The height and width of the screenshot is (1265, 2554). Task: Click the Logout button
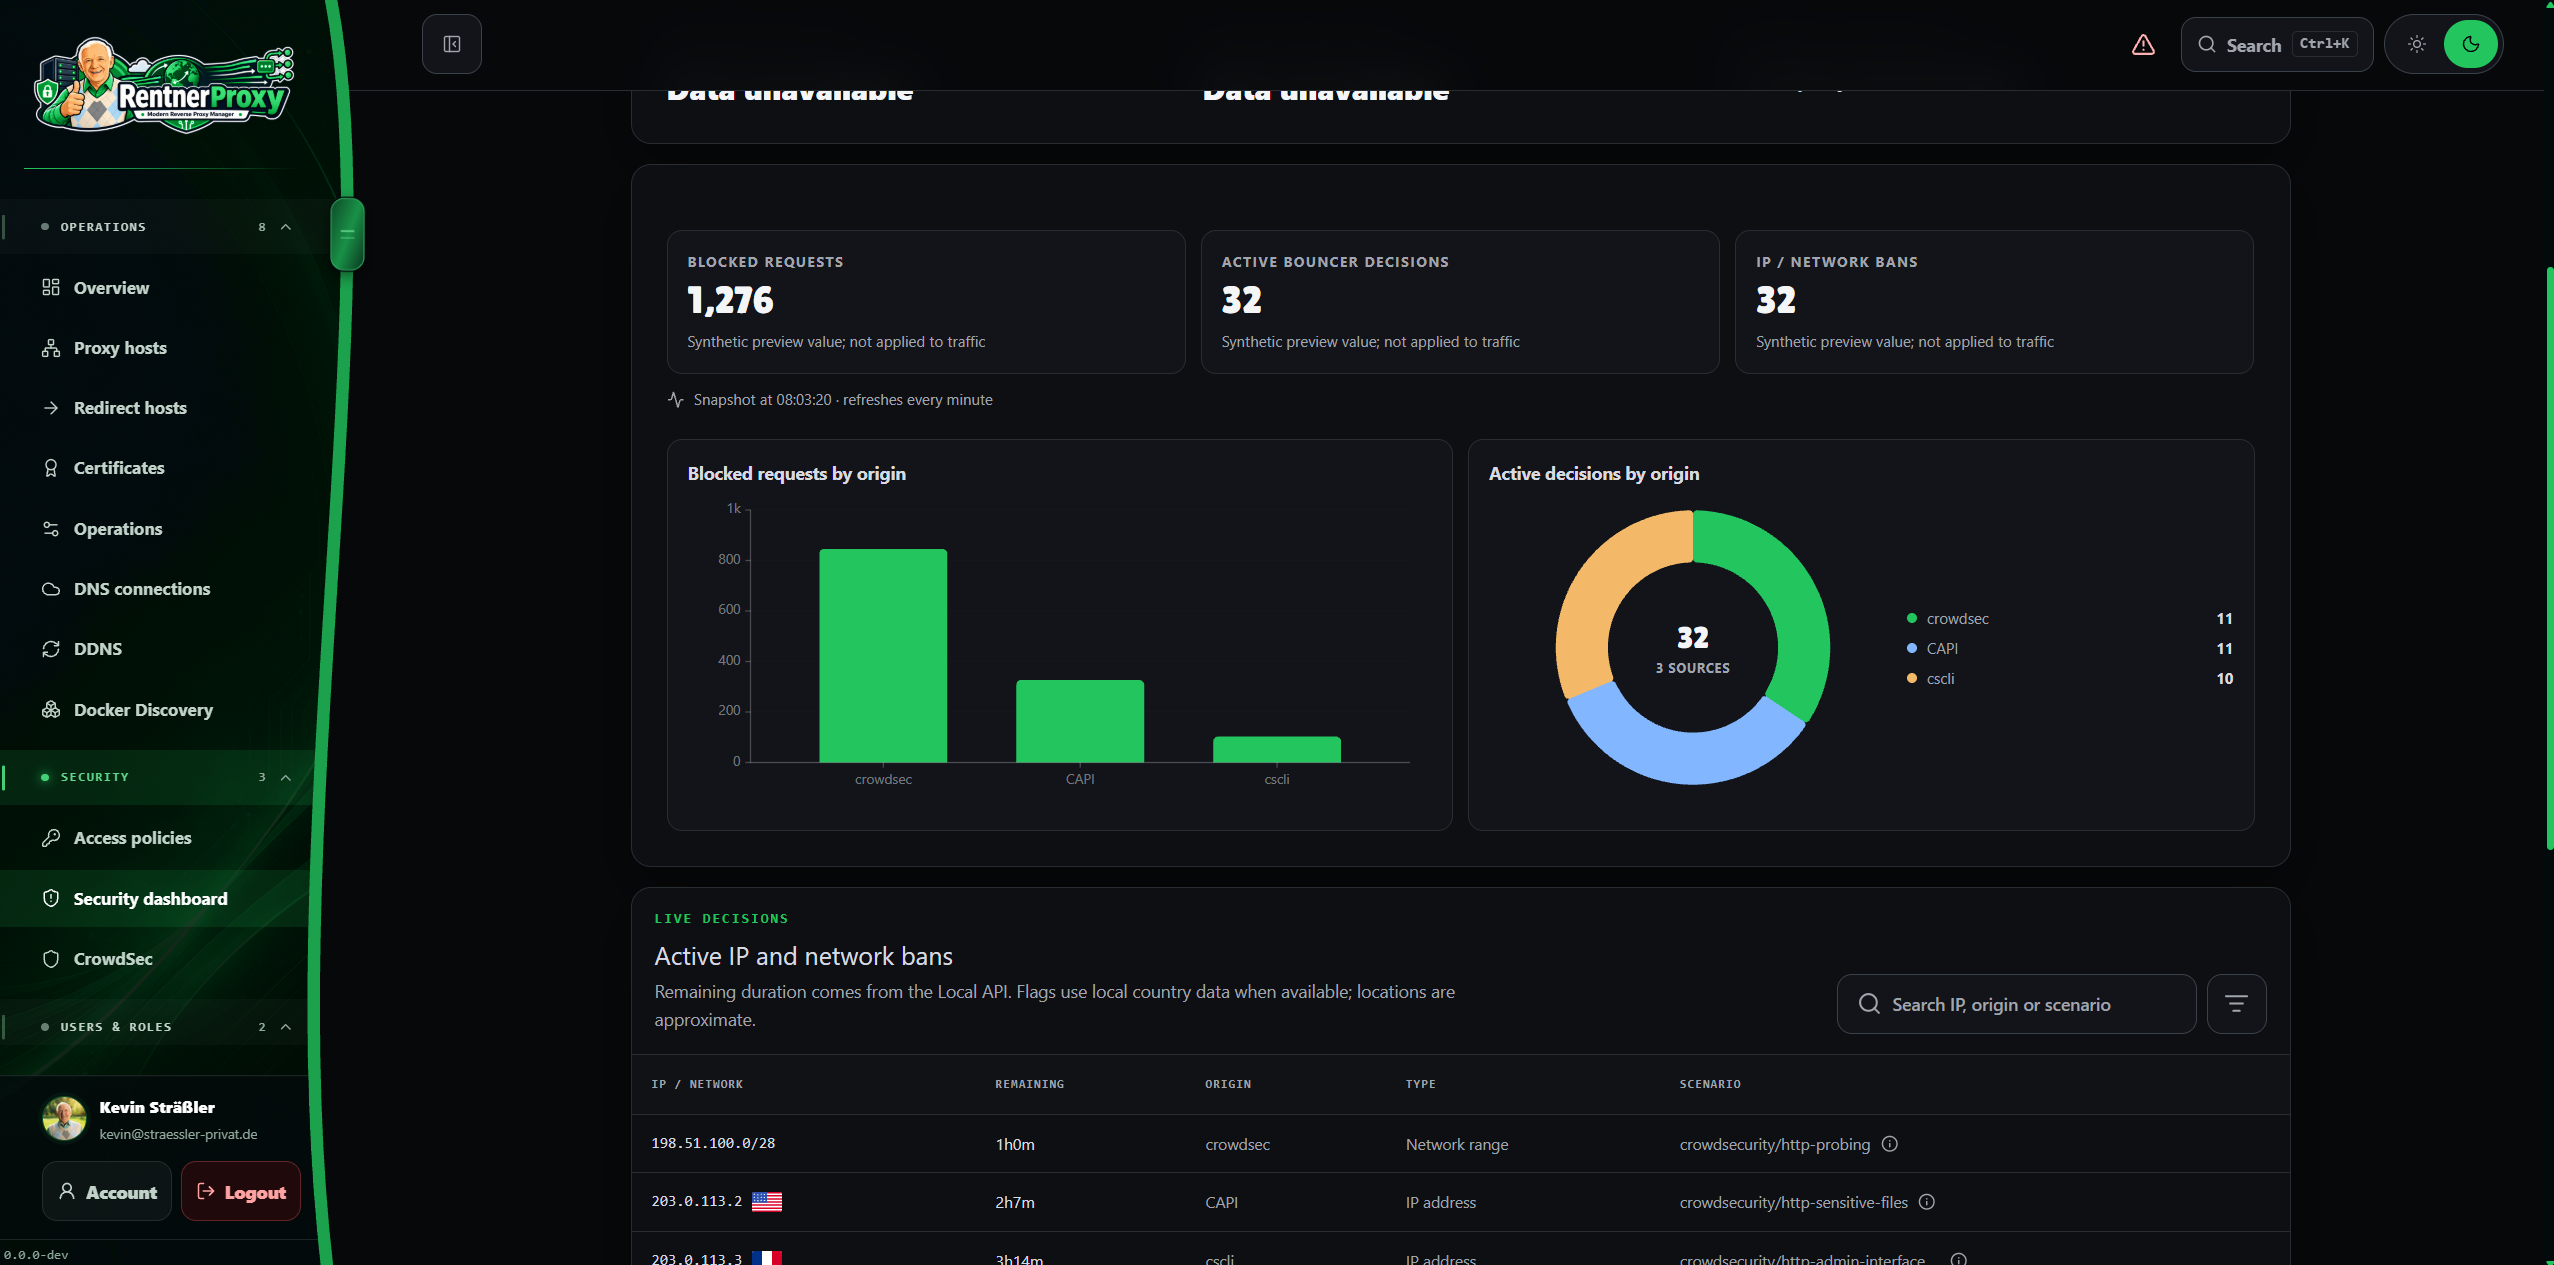pos(241,1191)
